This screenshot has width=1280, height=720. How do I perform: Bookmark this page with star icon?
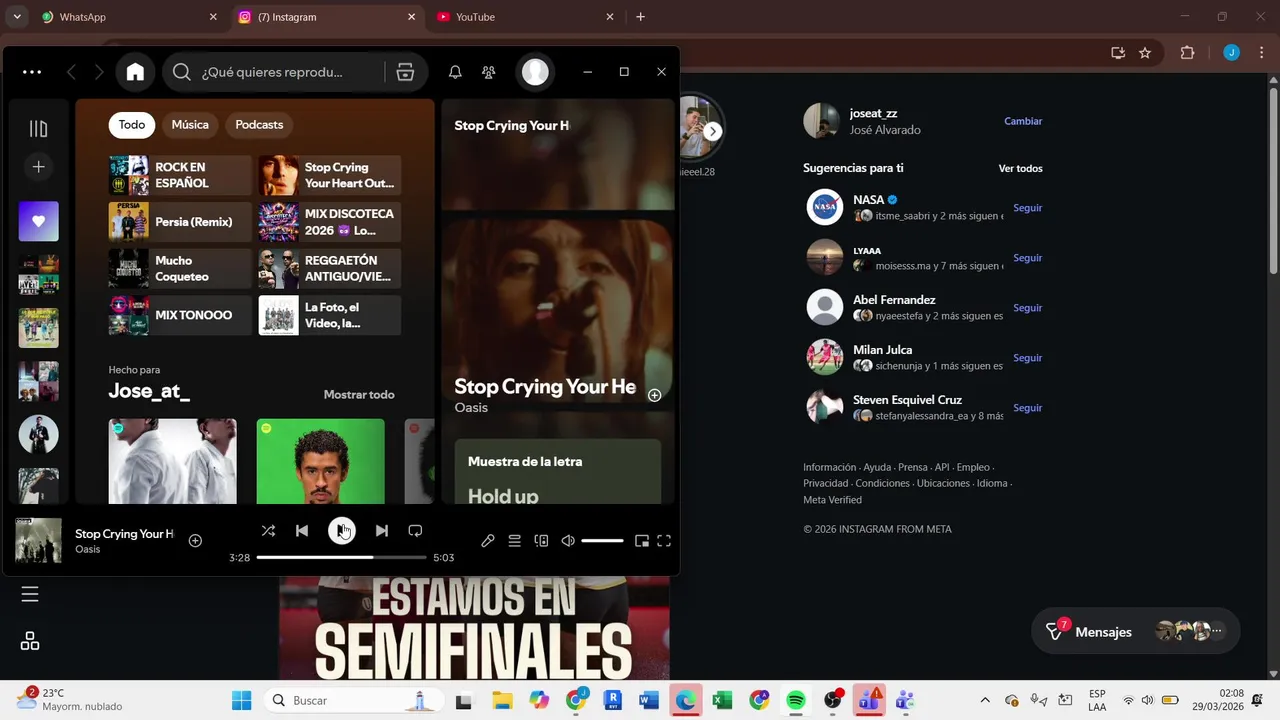pos(1145,53)
